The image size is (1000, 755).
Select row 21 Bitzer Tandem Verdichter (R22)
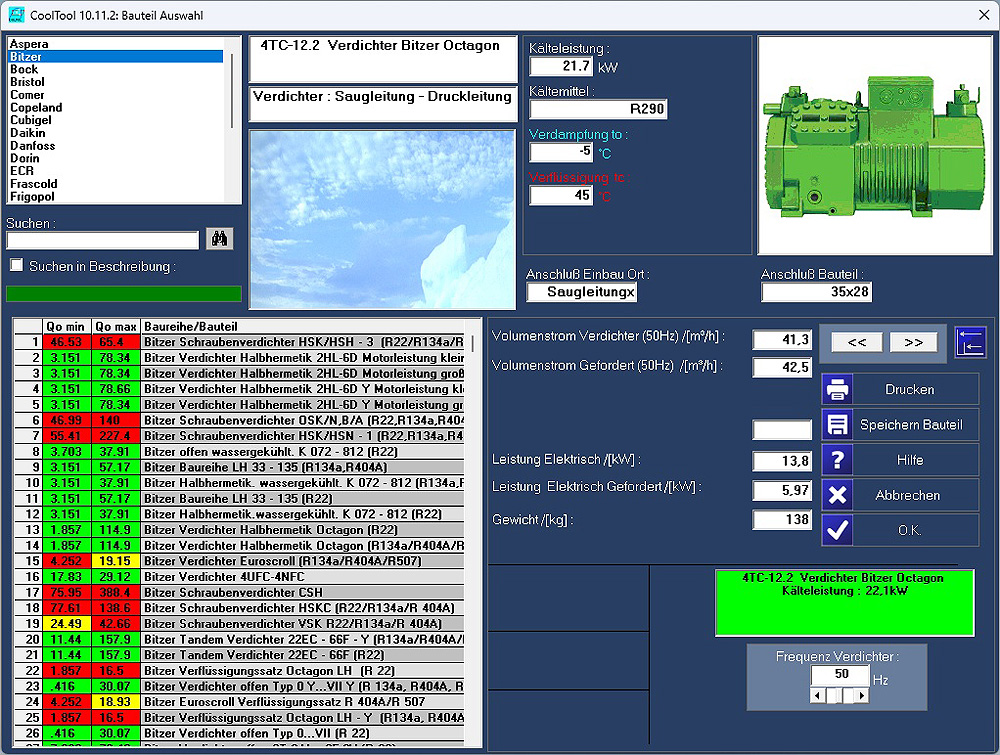coord(240,655)
